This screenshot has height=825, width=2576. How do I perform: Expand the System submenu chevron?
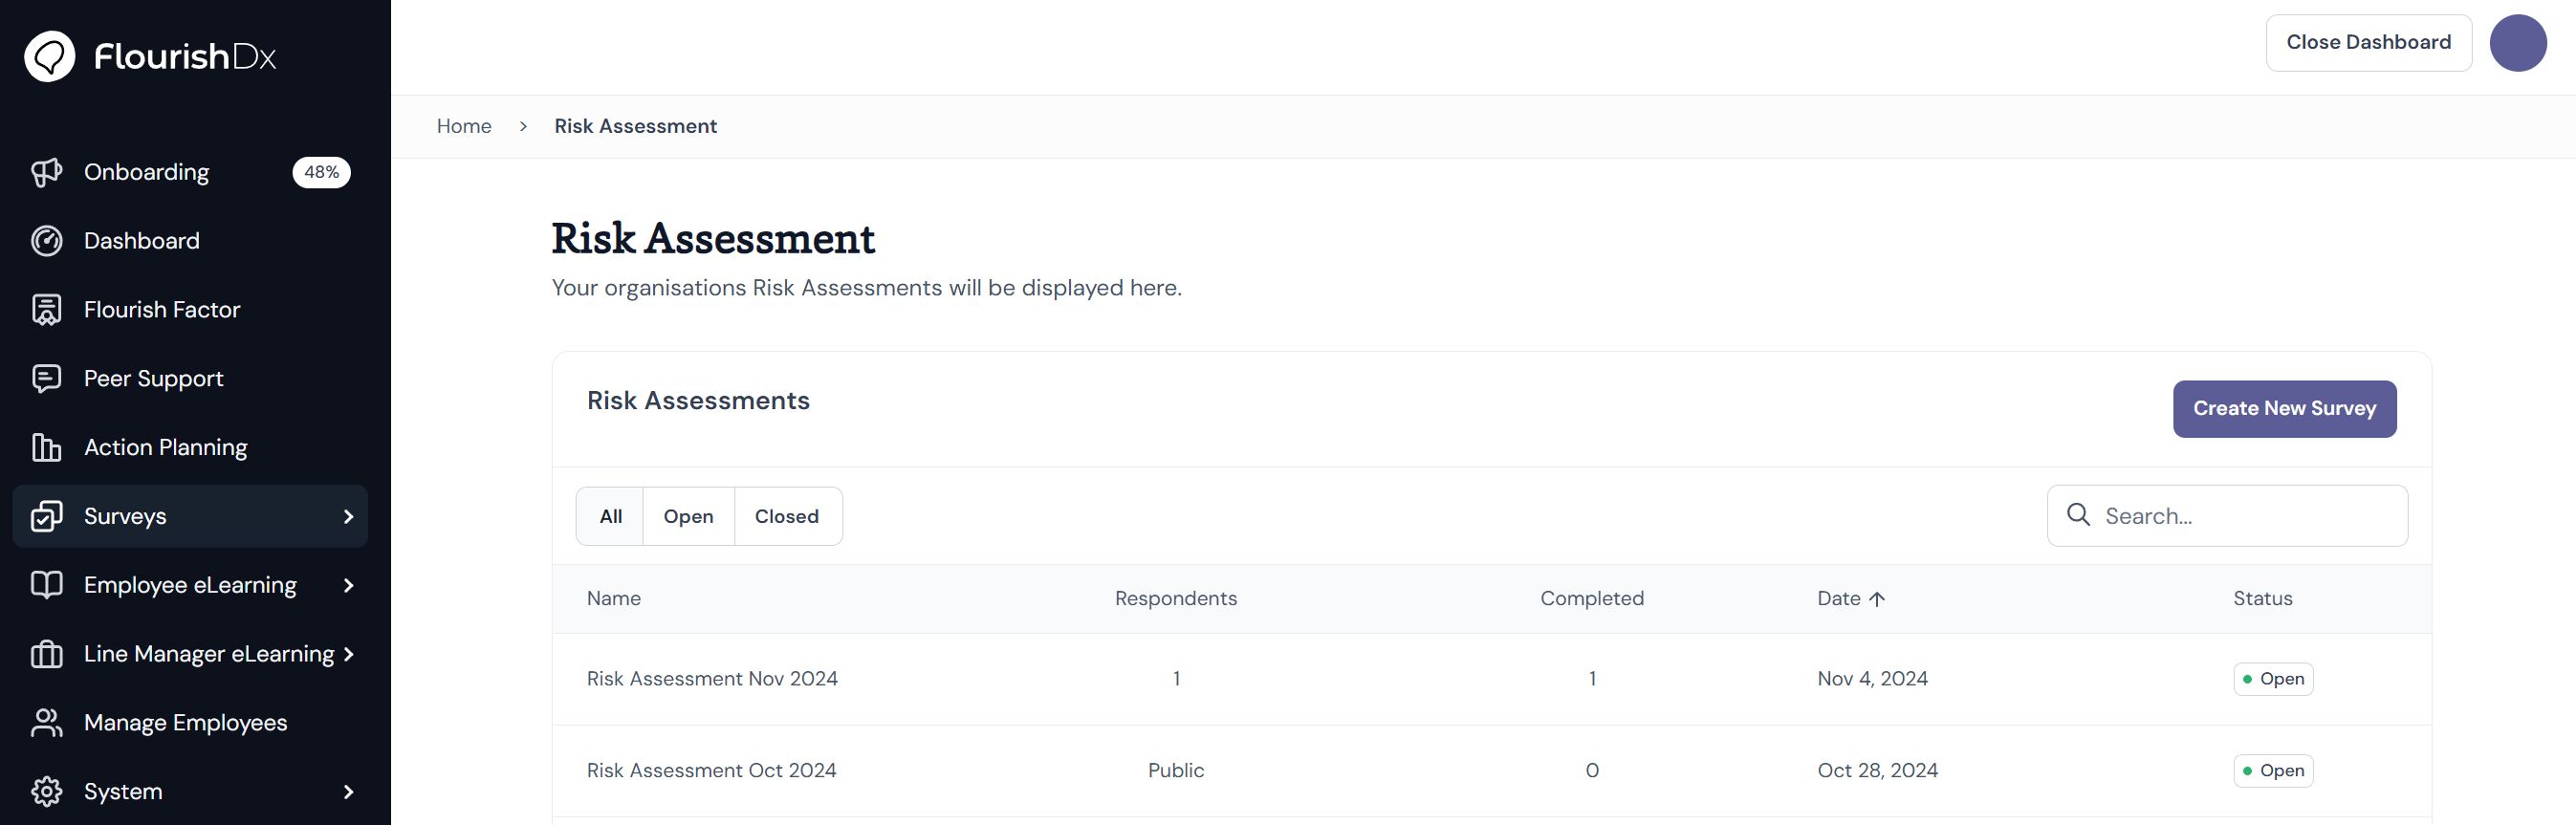(x=348, y=792)
